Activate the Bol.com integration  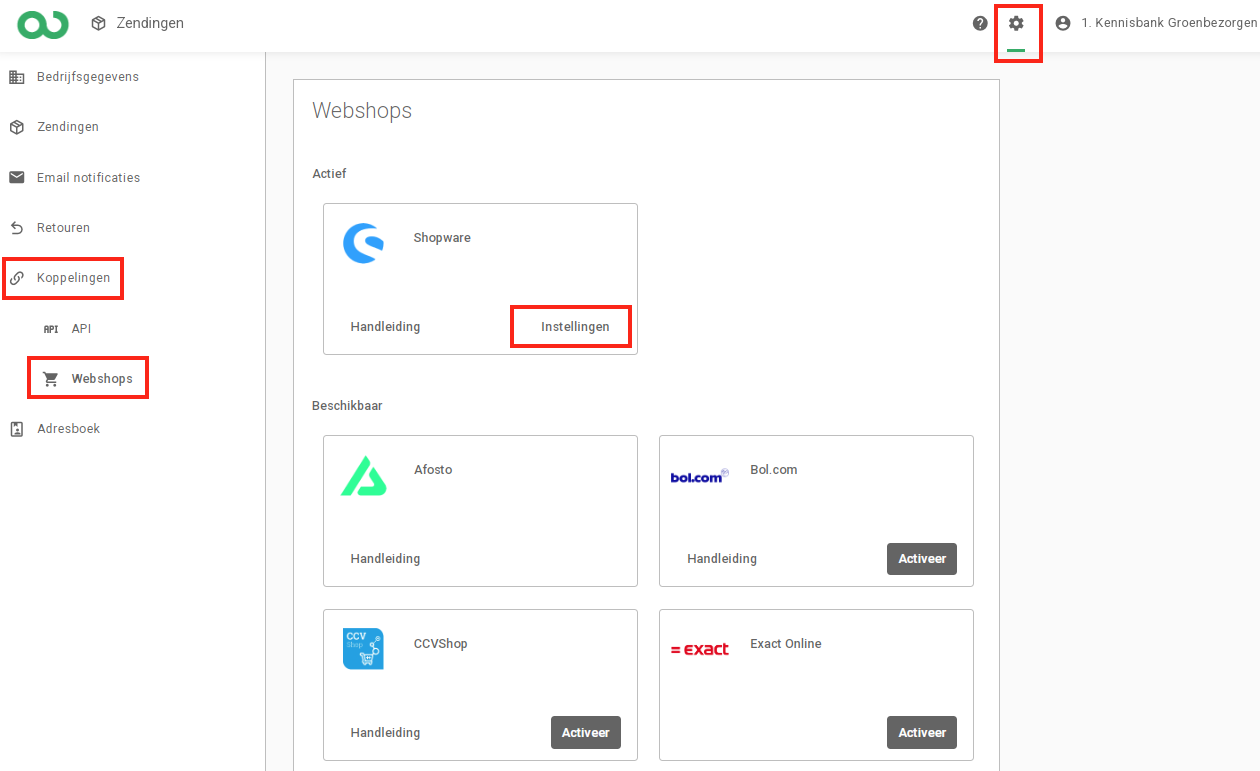click(921, 559)
